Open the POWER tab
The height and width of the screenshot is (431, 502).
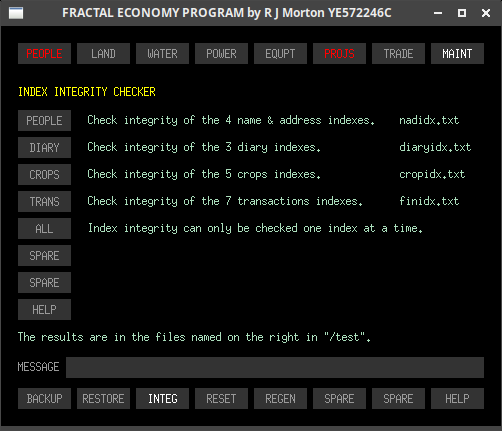coord(221,53)
